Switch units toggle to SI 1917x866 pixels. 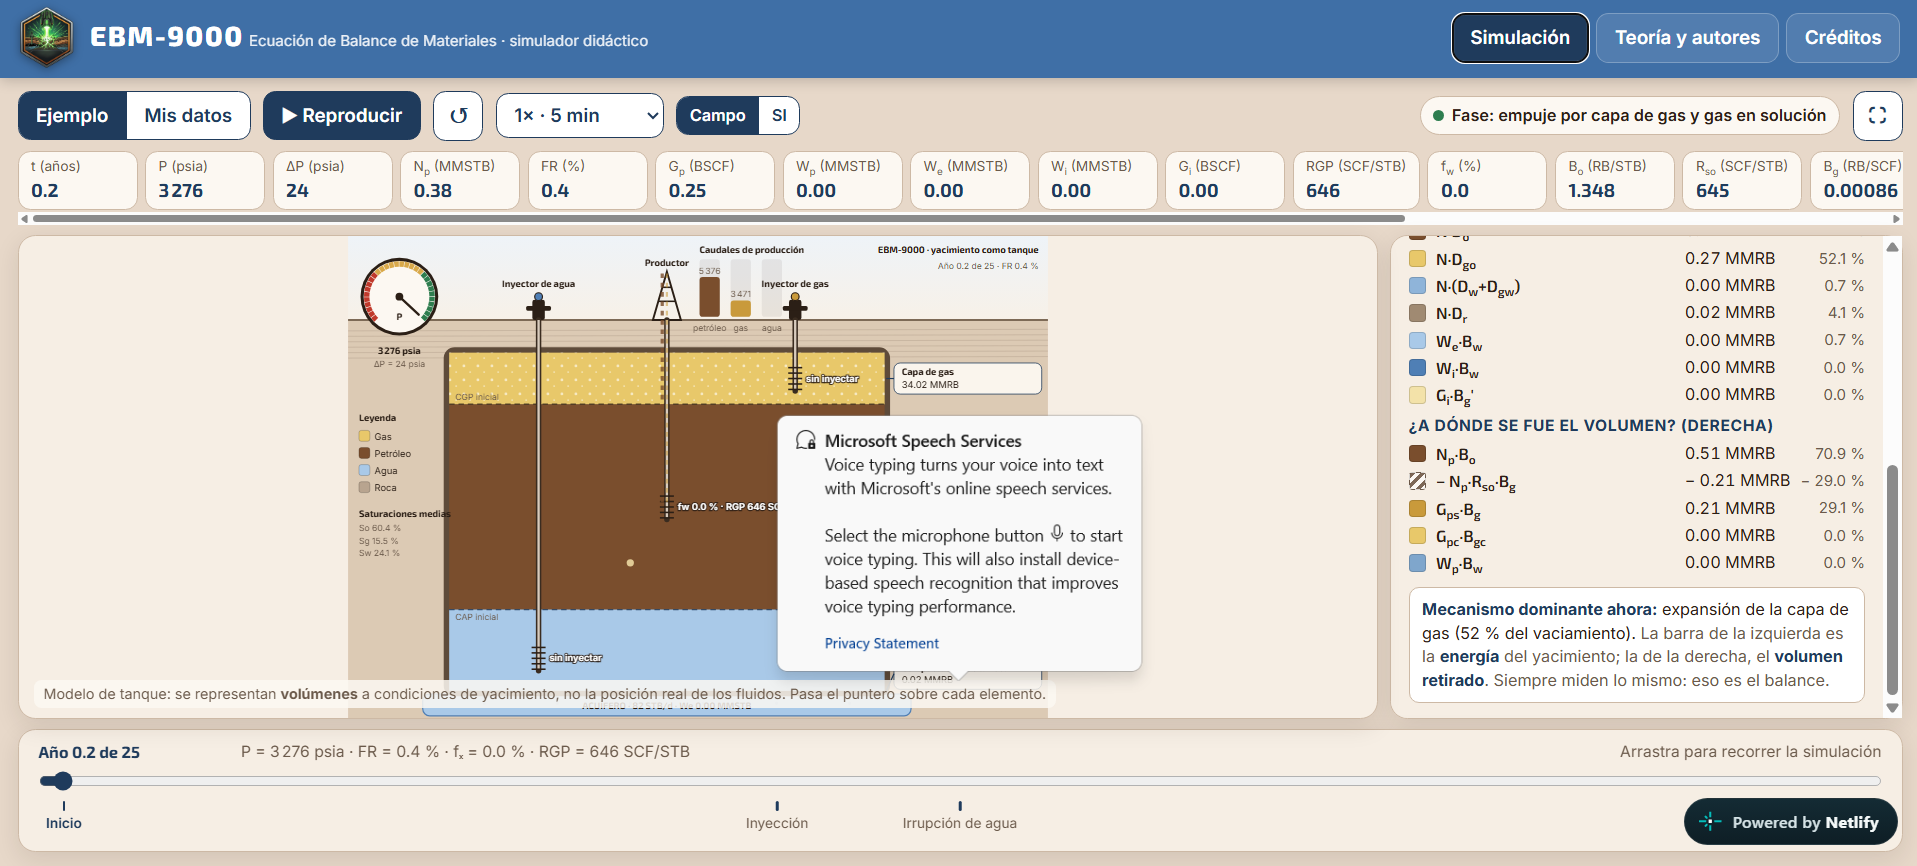[x=779, y=116]
